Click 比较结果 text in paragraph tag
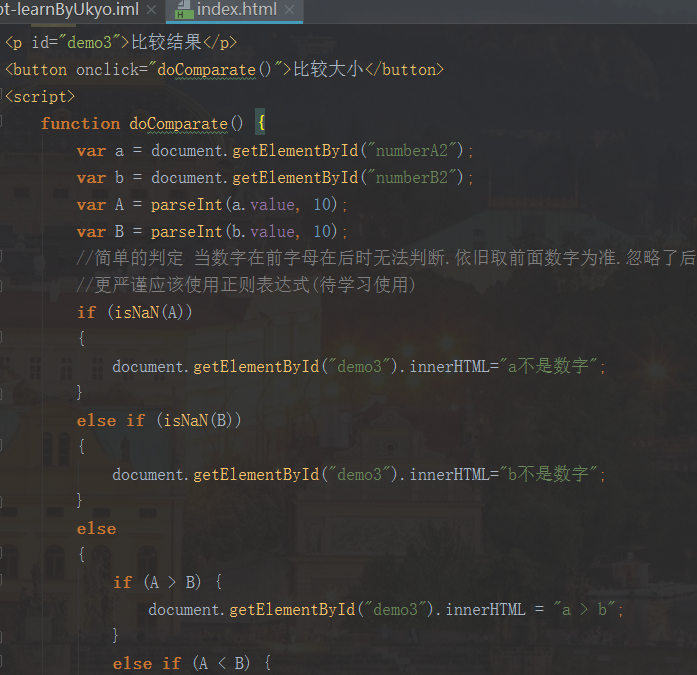The image size is (697, 675). tap(167, 42)
